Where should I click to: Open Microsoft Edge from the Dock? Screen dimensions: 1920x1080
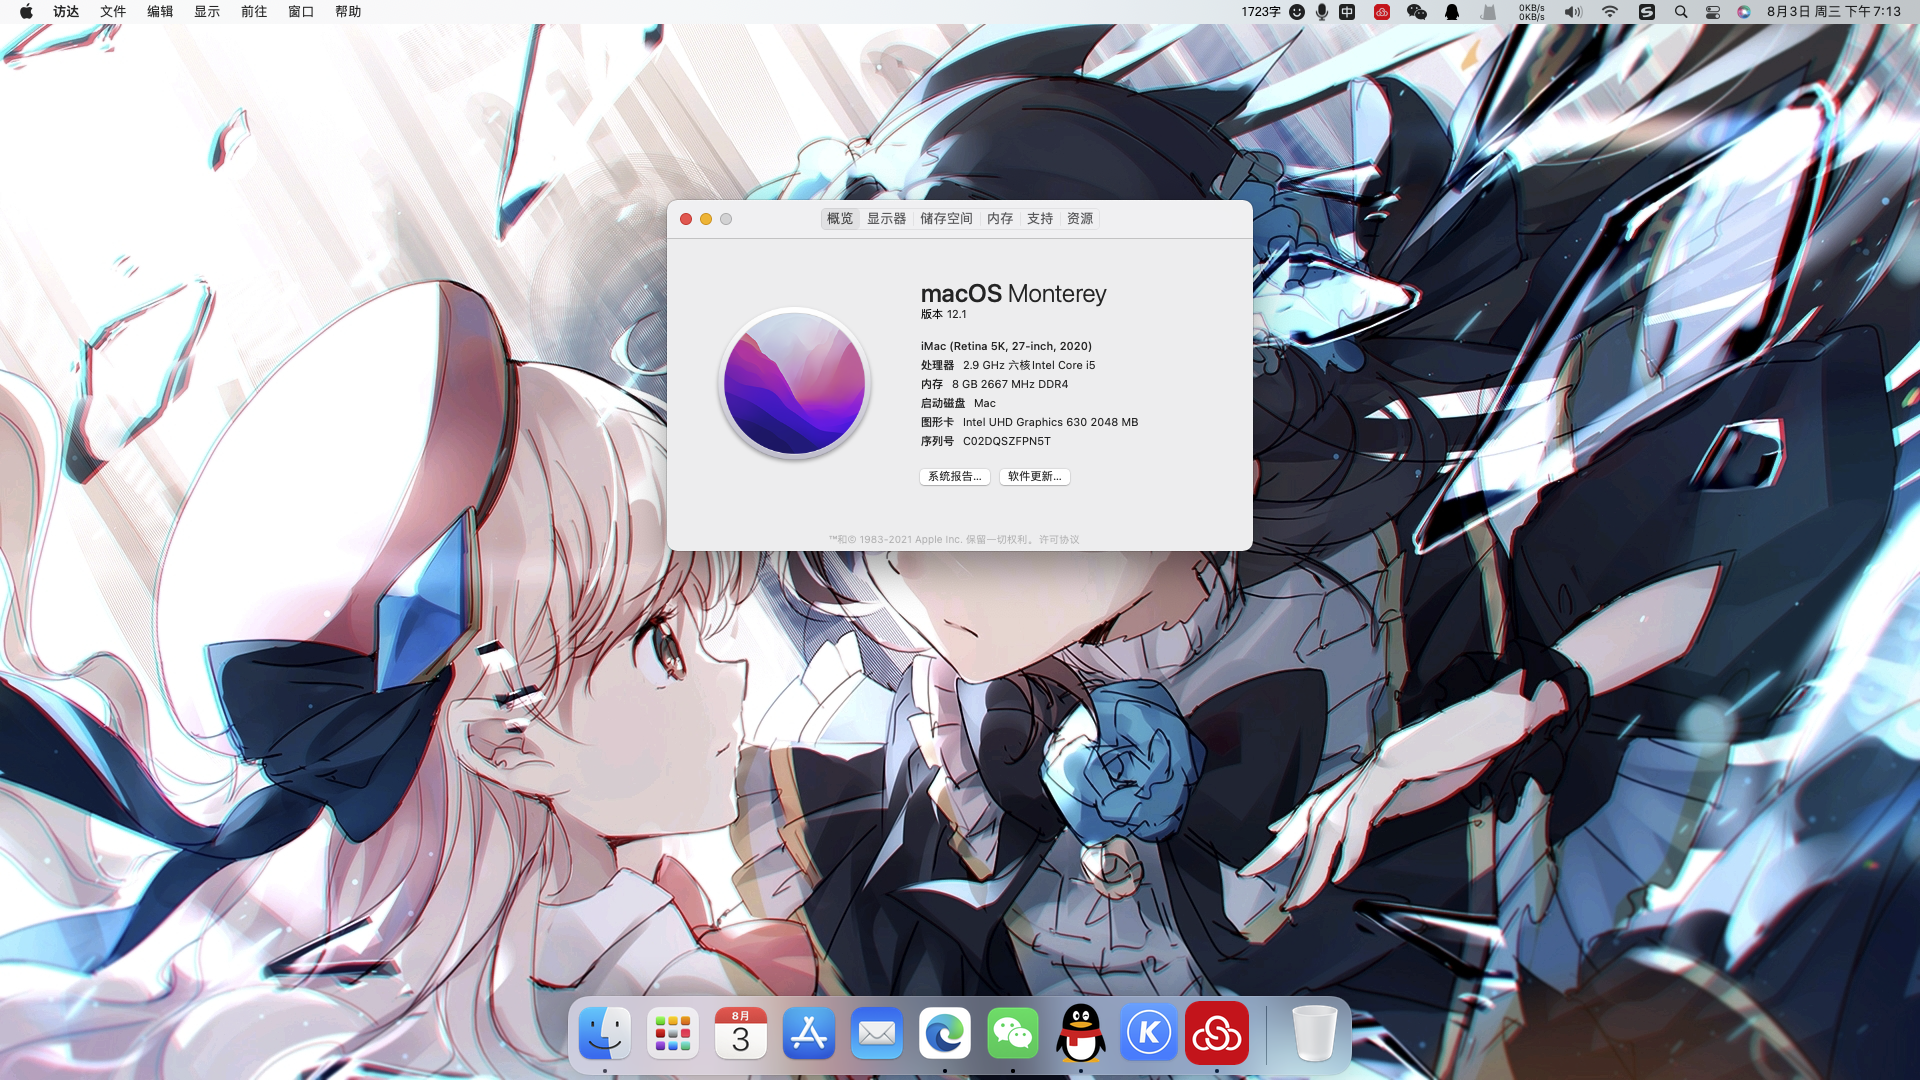(944, 1033)
